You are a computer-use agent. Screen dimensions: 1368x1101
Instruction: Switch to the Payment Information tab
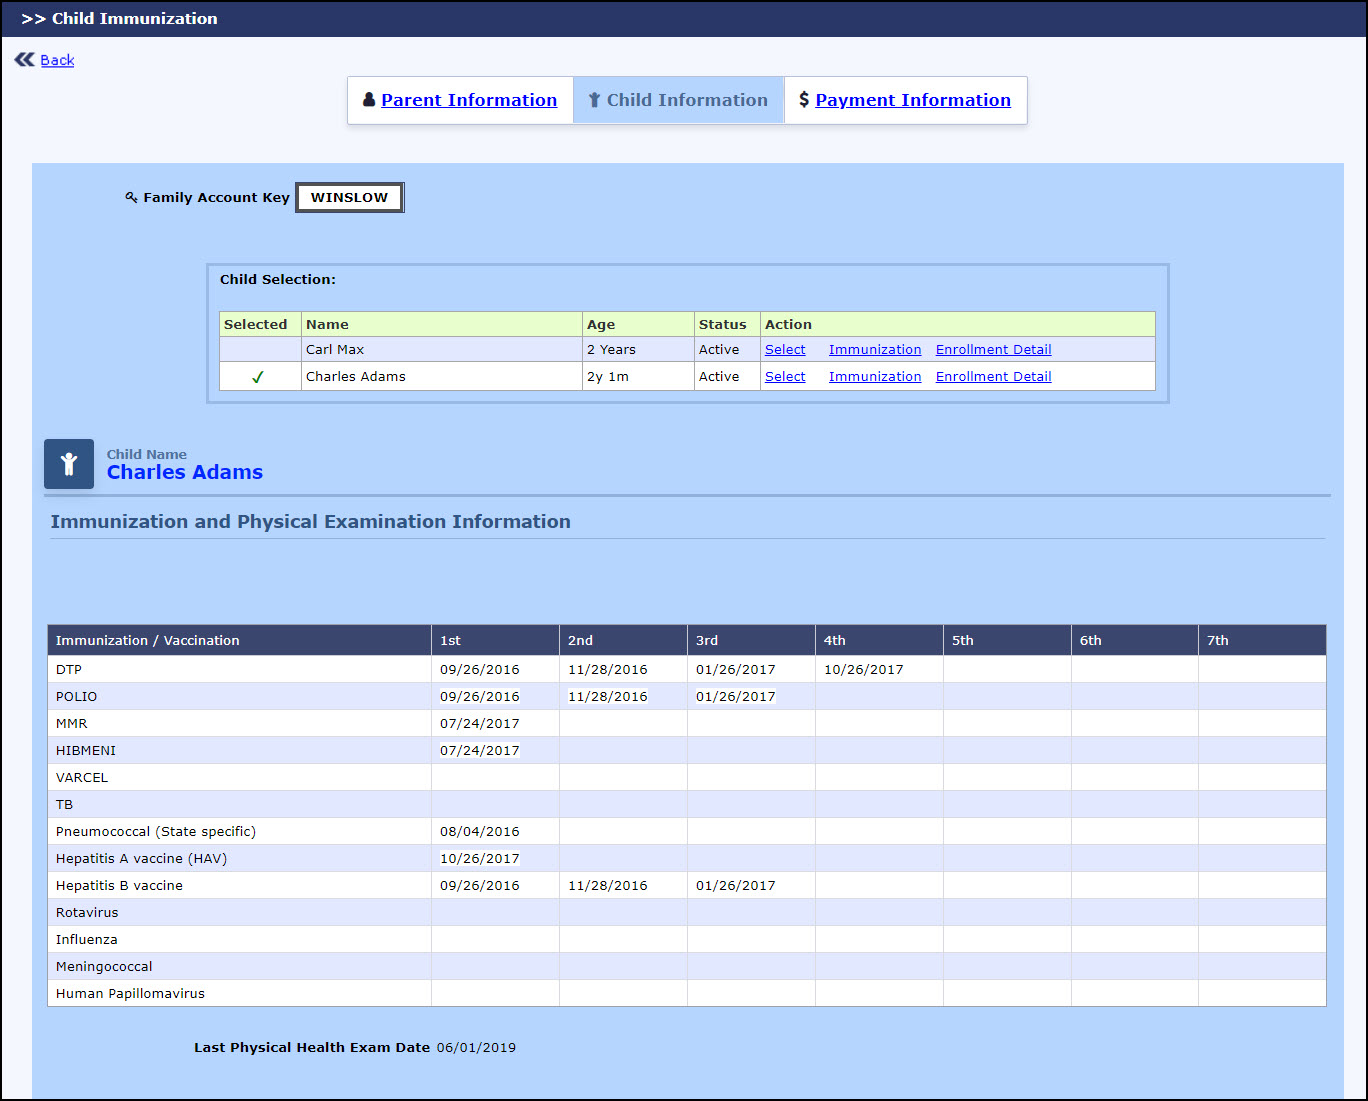point(912,100)
